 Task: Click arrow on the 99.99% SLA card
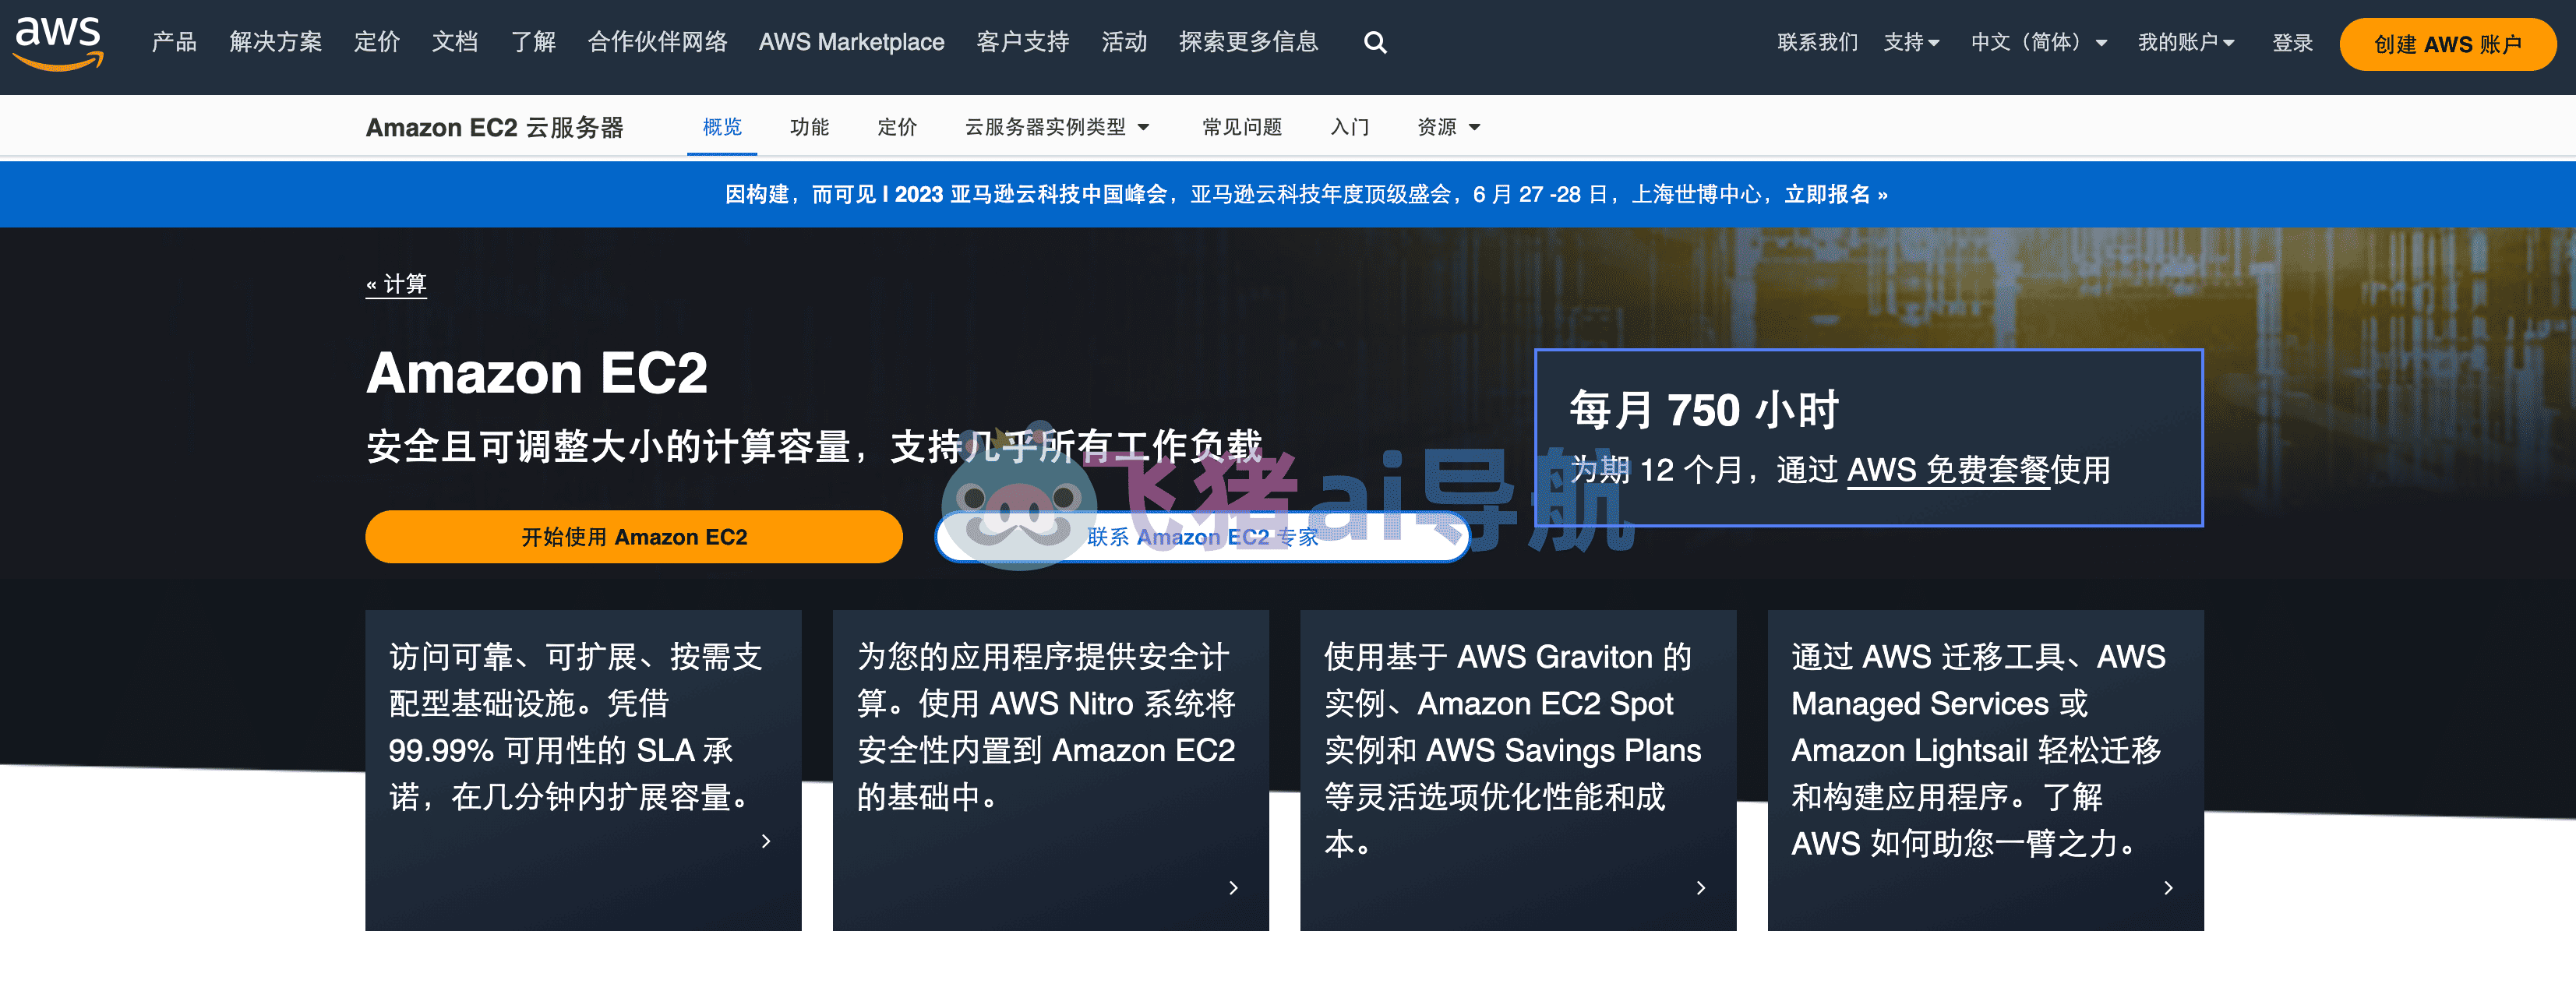click(766, 841)
